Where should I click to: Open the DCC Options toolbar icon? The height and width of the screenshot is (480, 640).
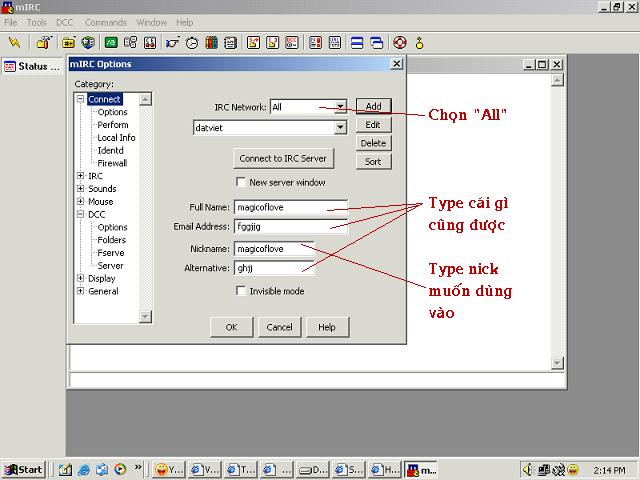[x=292, y=42]
